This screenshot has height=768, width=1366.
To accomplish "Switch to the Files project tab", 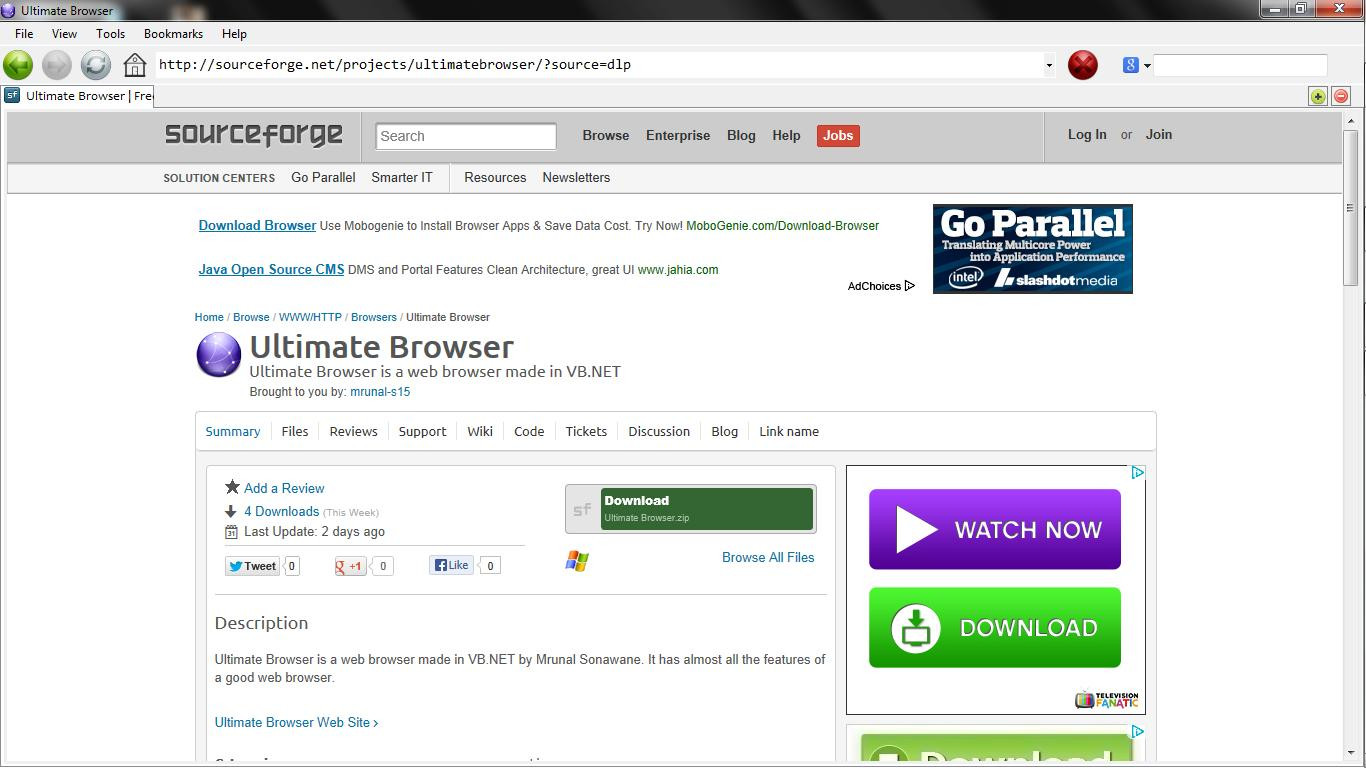I will pyautogui.click(x=295, y=431).
